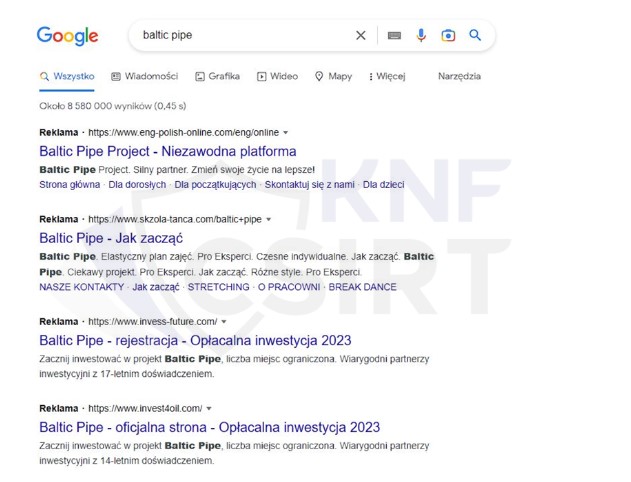The image size is (631, 482).
Task: Open 'Baltic Pipe - oficjalna strona' ad link
Action: (209, 427)
